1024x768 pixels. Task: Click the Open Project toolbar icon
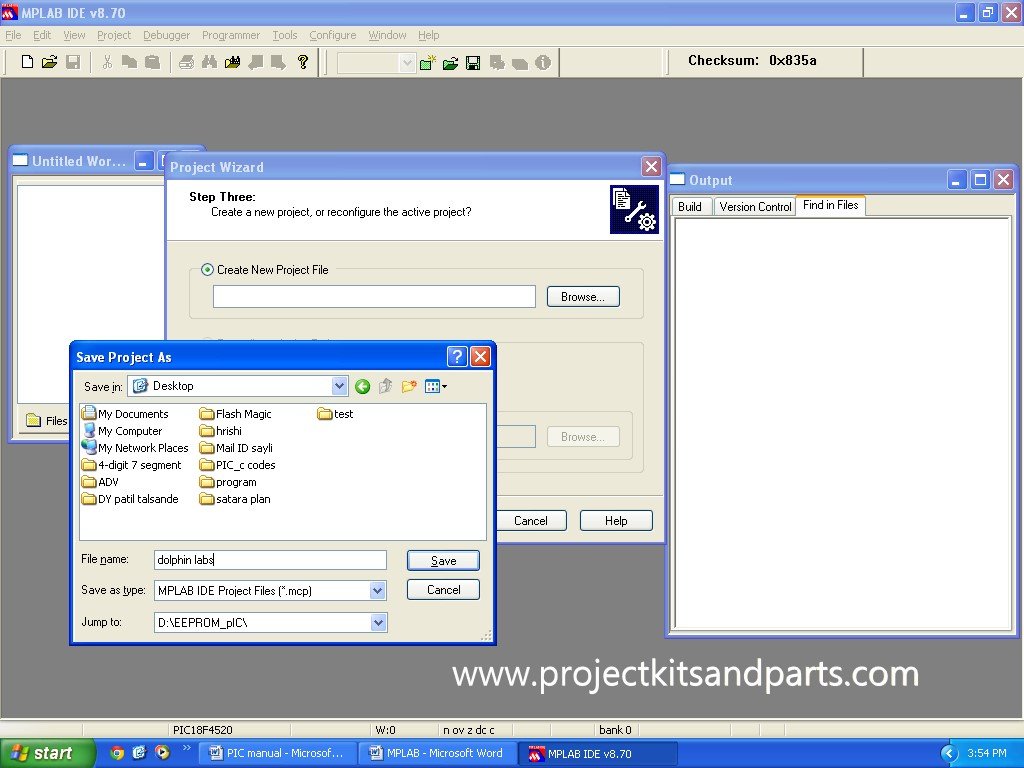coord(450,63)
